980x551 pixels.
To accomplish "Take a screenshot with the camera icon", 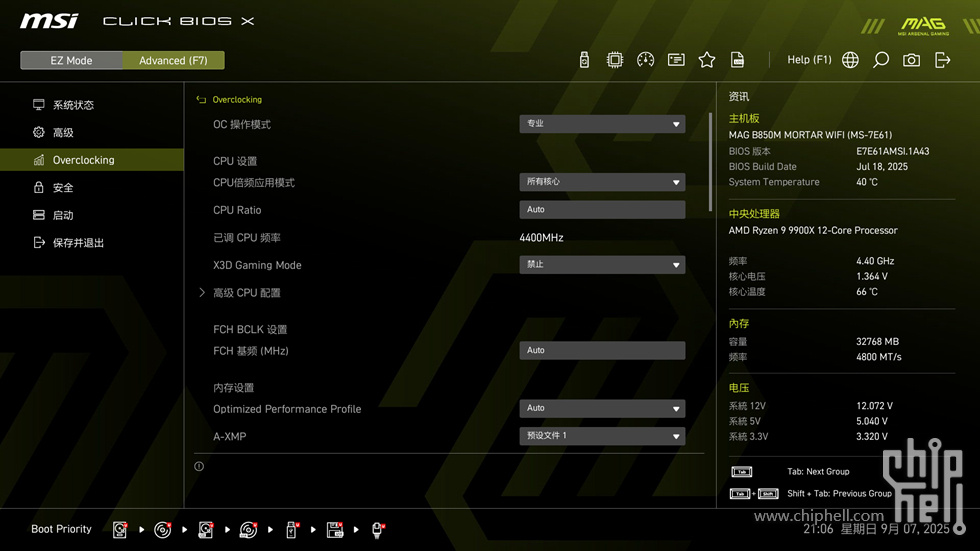I will tap(911, 60).
